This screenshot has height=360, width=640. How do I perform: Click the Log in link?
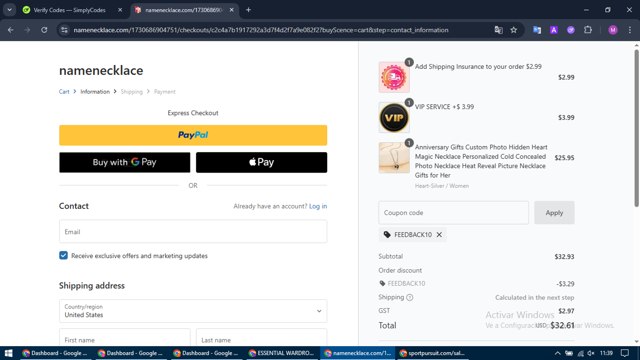click(318, 206)
